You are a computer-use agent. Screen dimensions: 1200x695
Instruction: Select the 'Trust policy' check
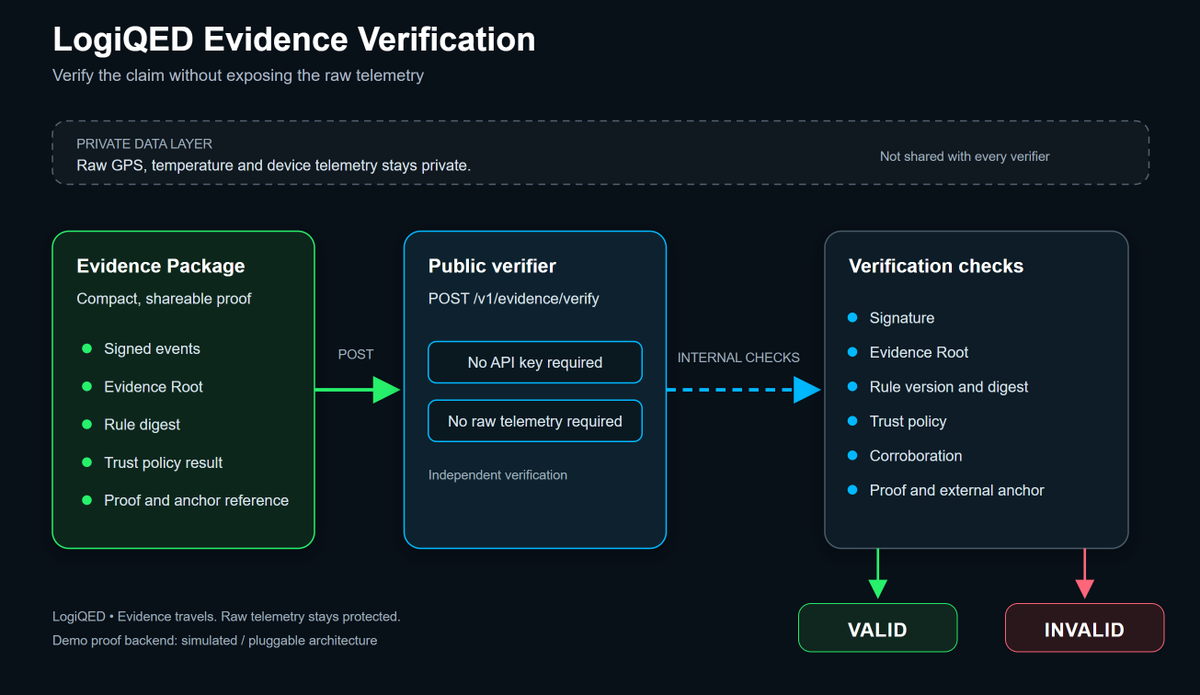pos(908,421)
